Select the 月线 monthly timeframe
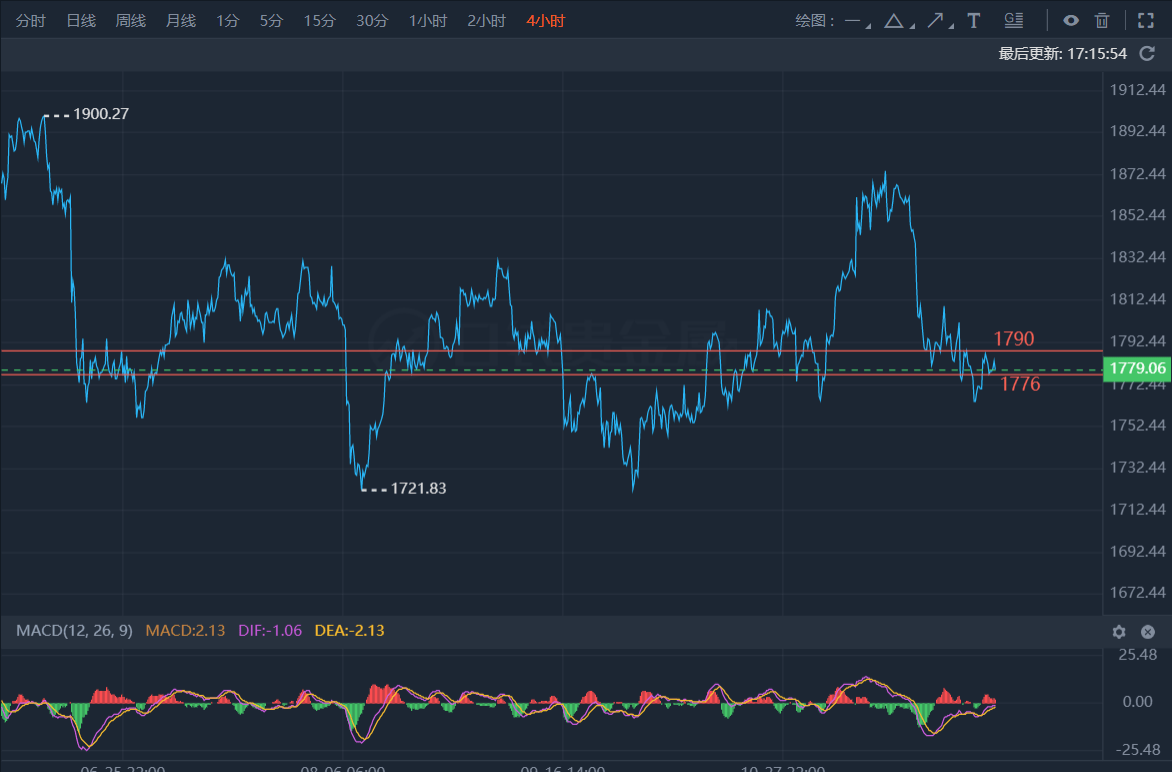This screenshot has width=1172, height=772. (180, 21)
